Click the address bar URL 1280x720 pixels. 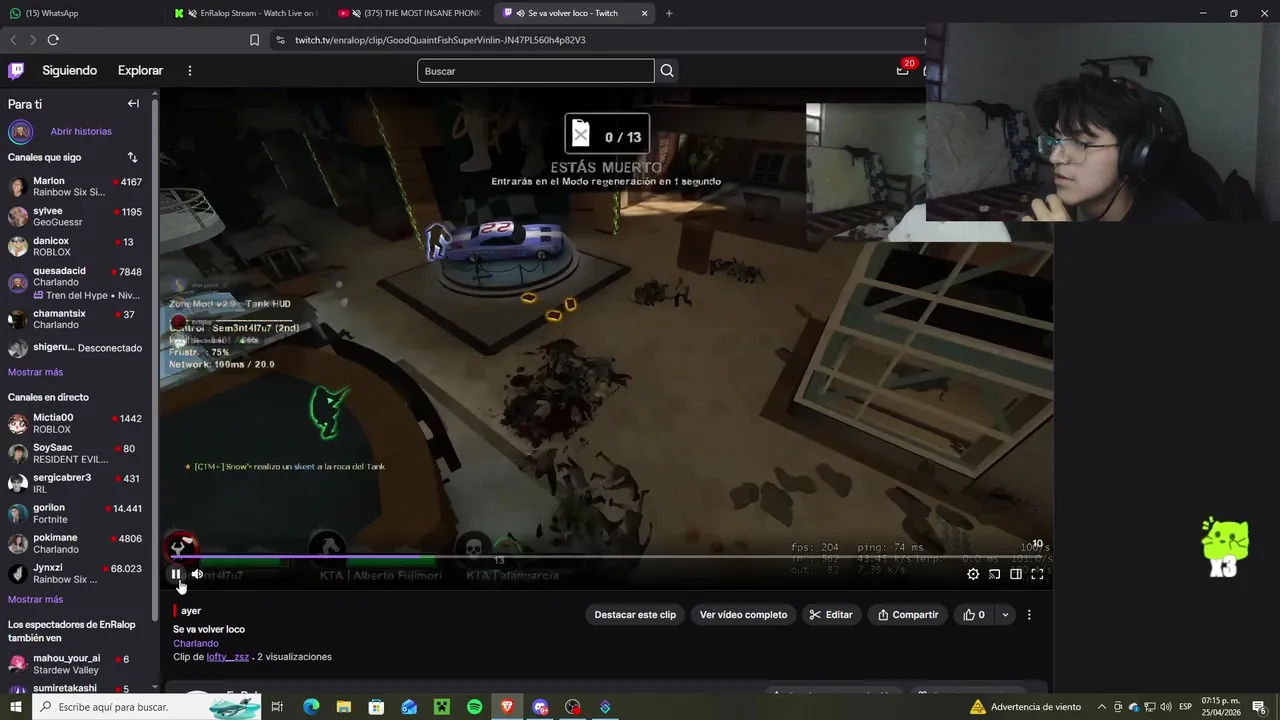(x=440, y=40)
